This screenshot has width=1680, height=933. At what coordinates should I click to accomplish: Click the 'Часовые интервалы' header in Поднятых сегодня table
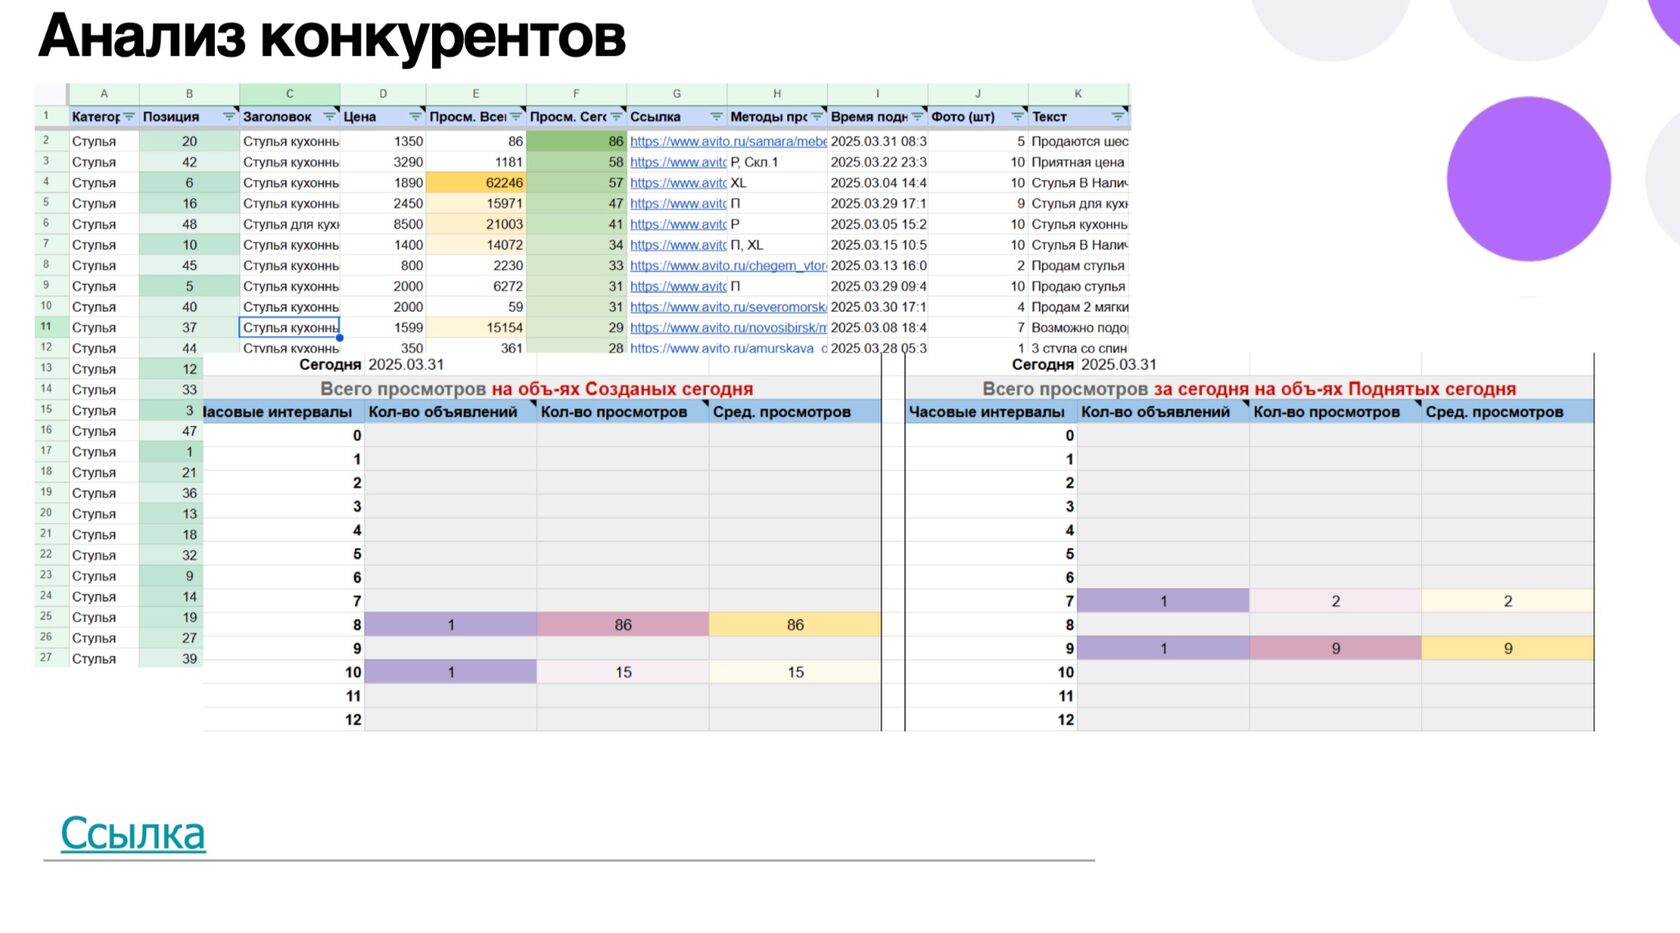[x=991, y=412]
